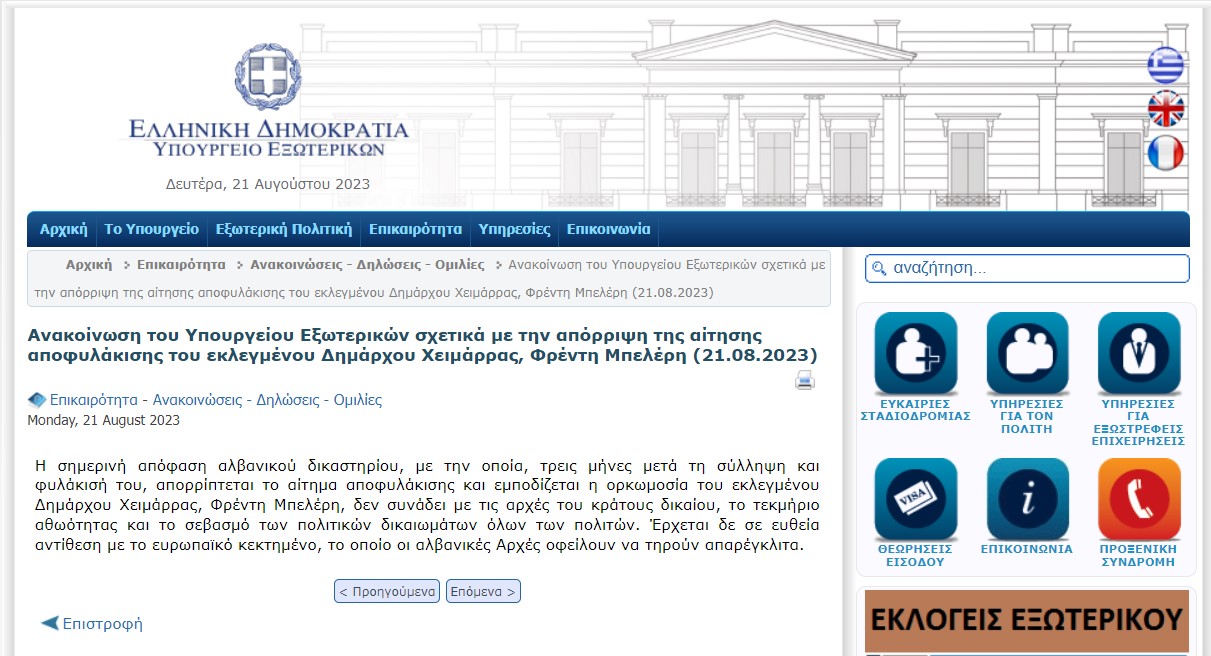
Task: Click the contact info icon
Action: pos(1027,499)
